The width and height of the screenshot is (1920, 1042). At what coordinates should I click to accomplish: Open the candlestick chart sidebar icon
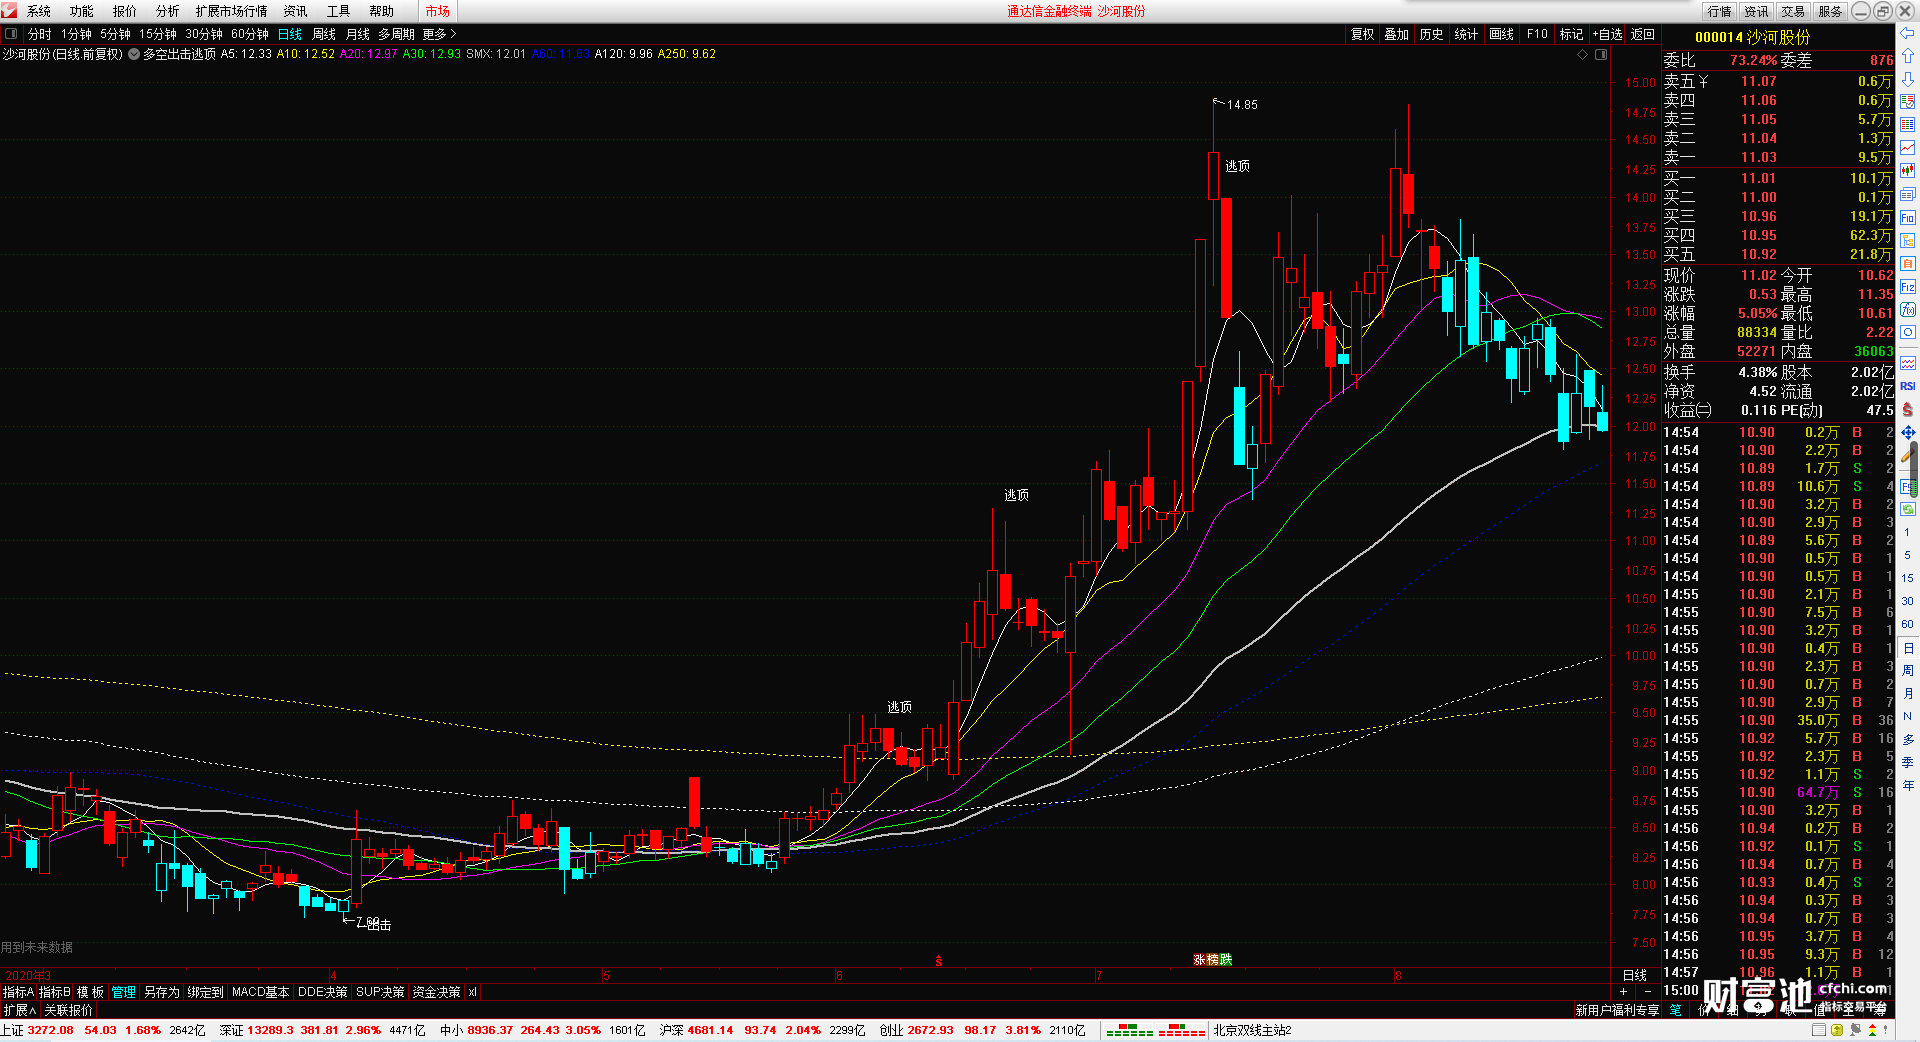(x=1907, y=170)
